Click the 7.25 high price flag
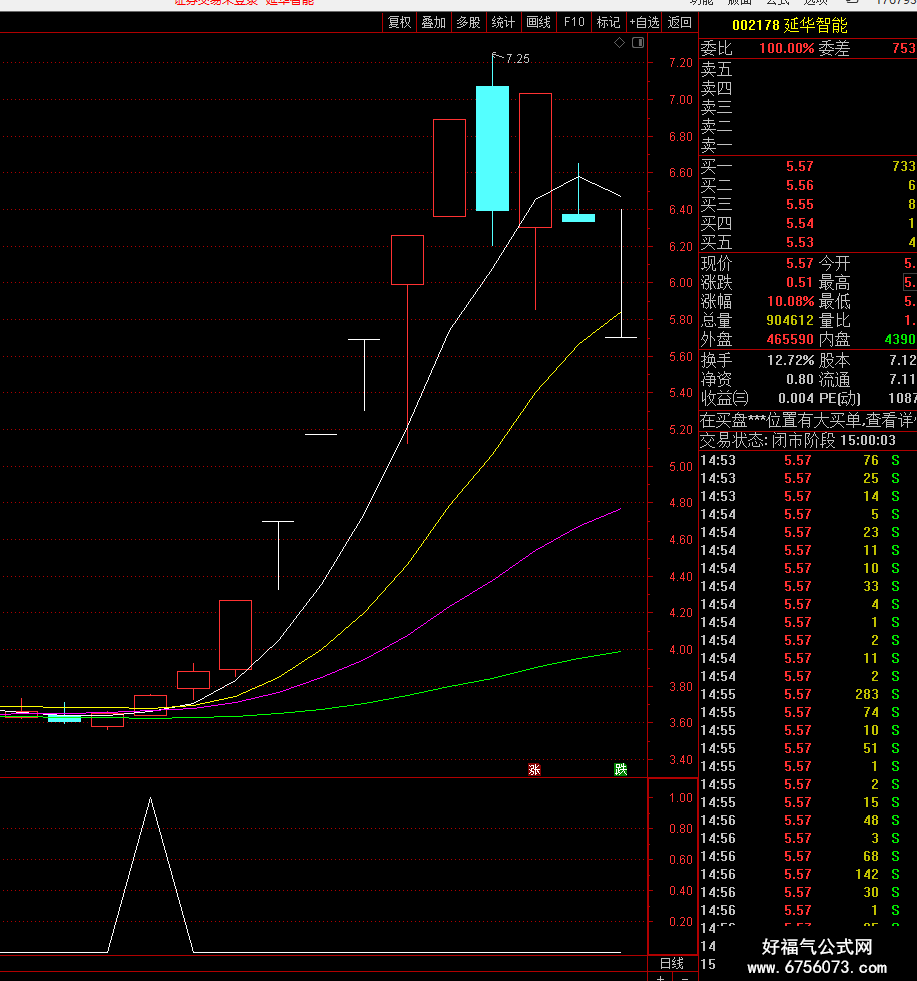 512,58
